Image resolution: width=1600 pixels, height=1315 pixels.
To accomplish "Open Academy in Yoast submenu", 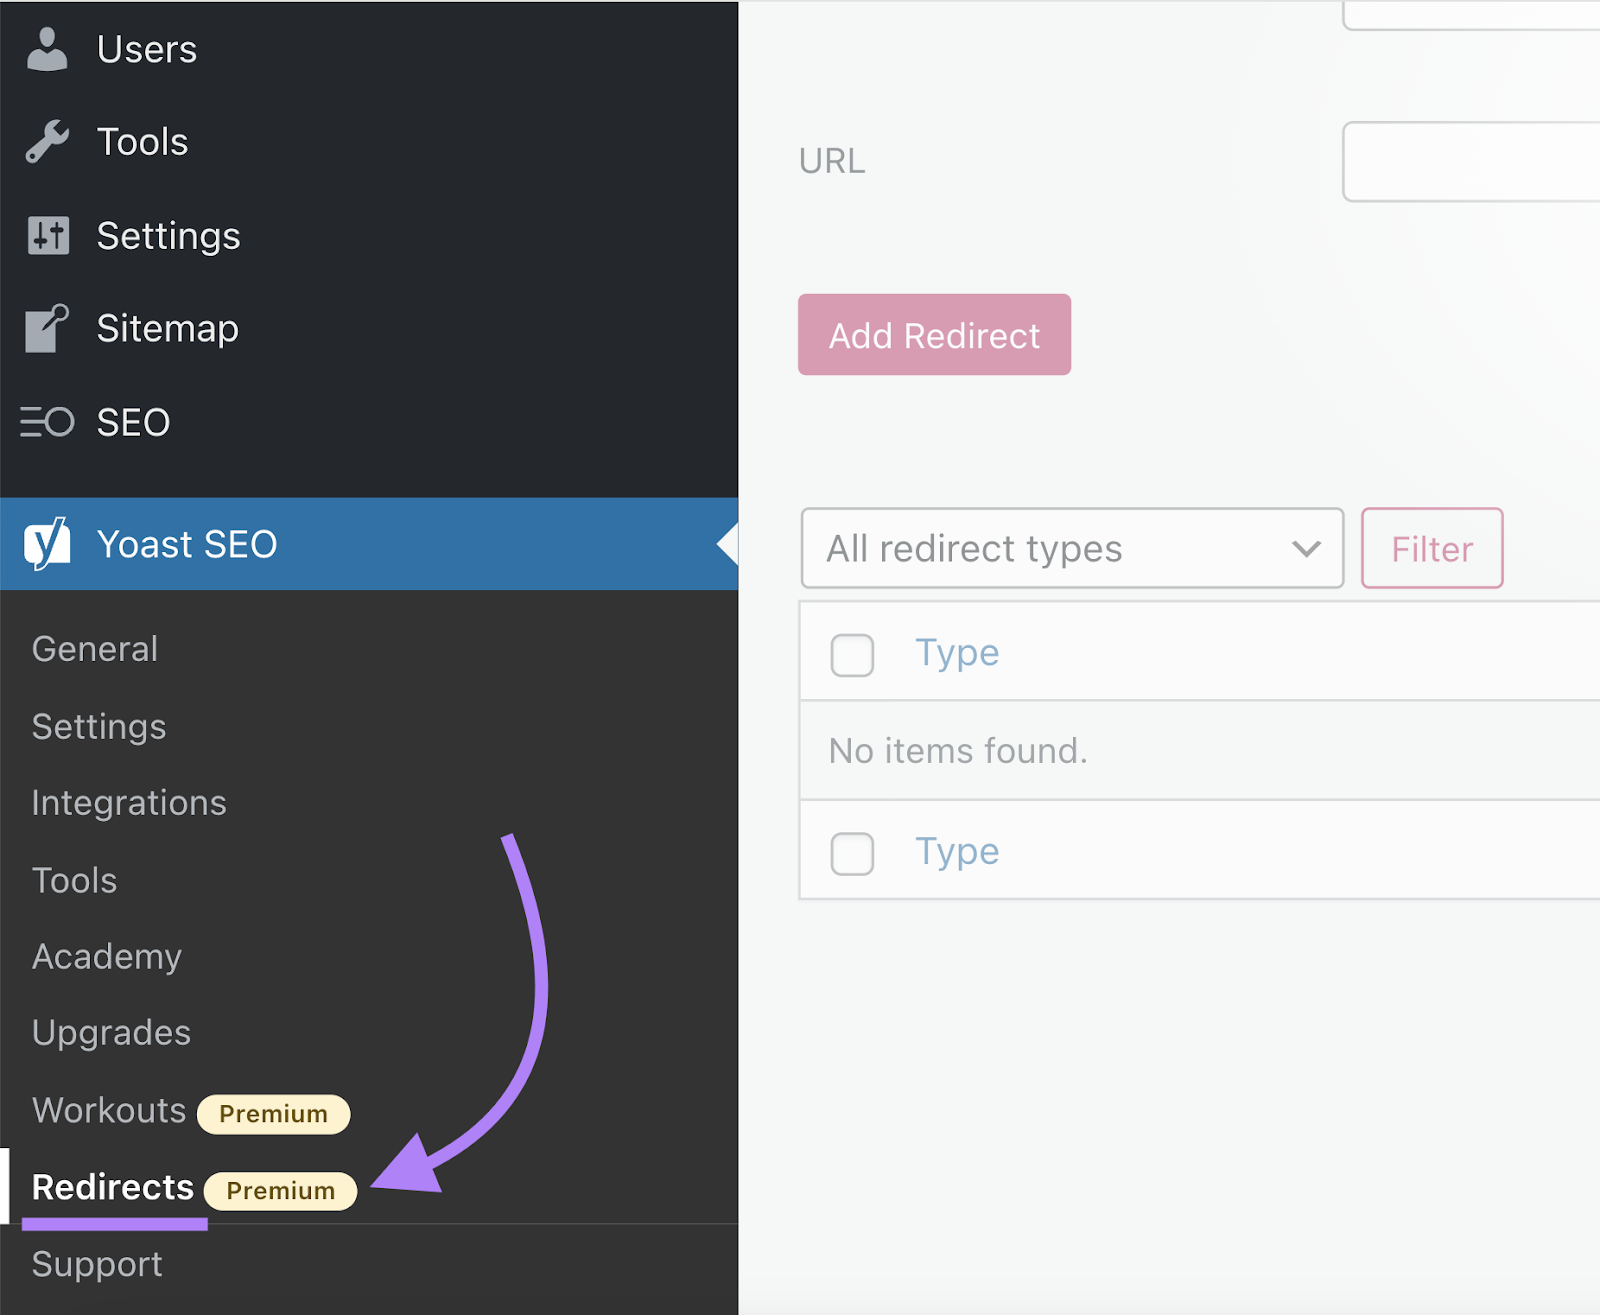I will (x=107, y=957).
